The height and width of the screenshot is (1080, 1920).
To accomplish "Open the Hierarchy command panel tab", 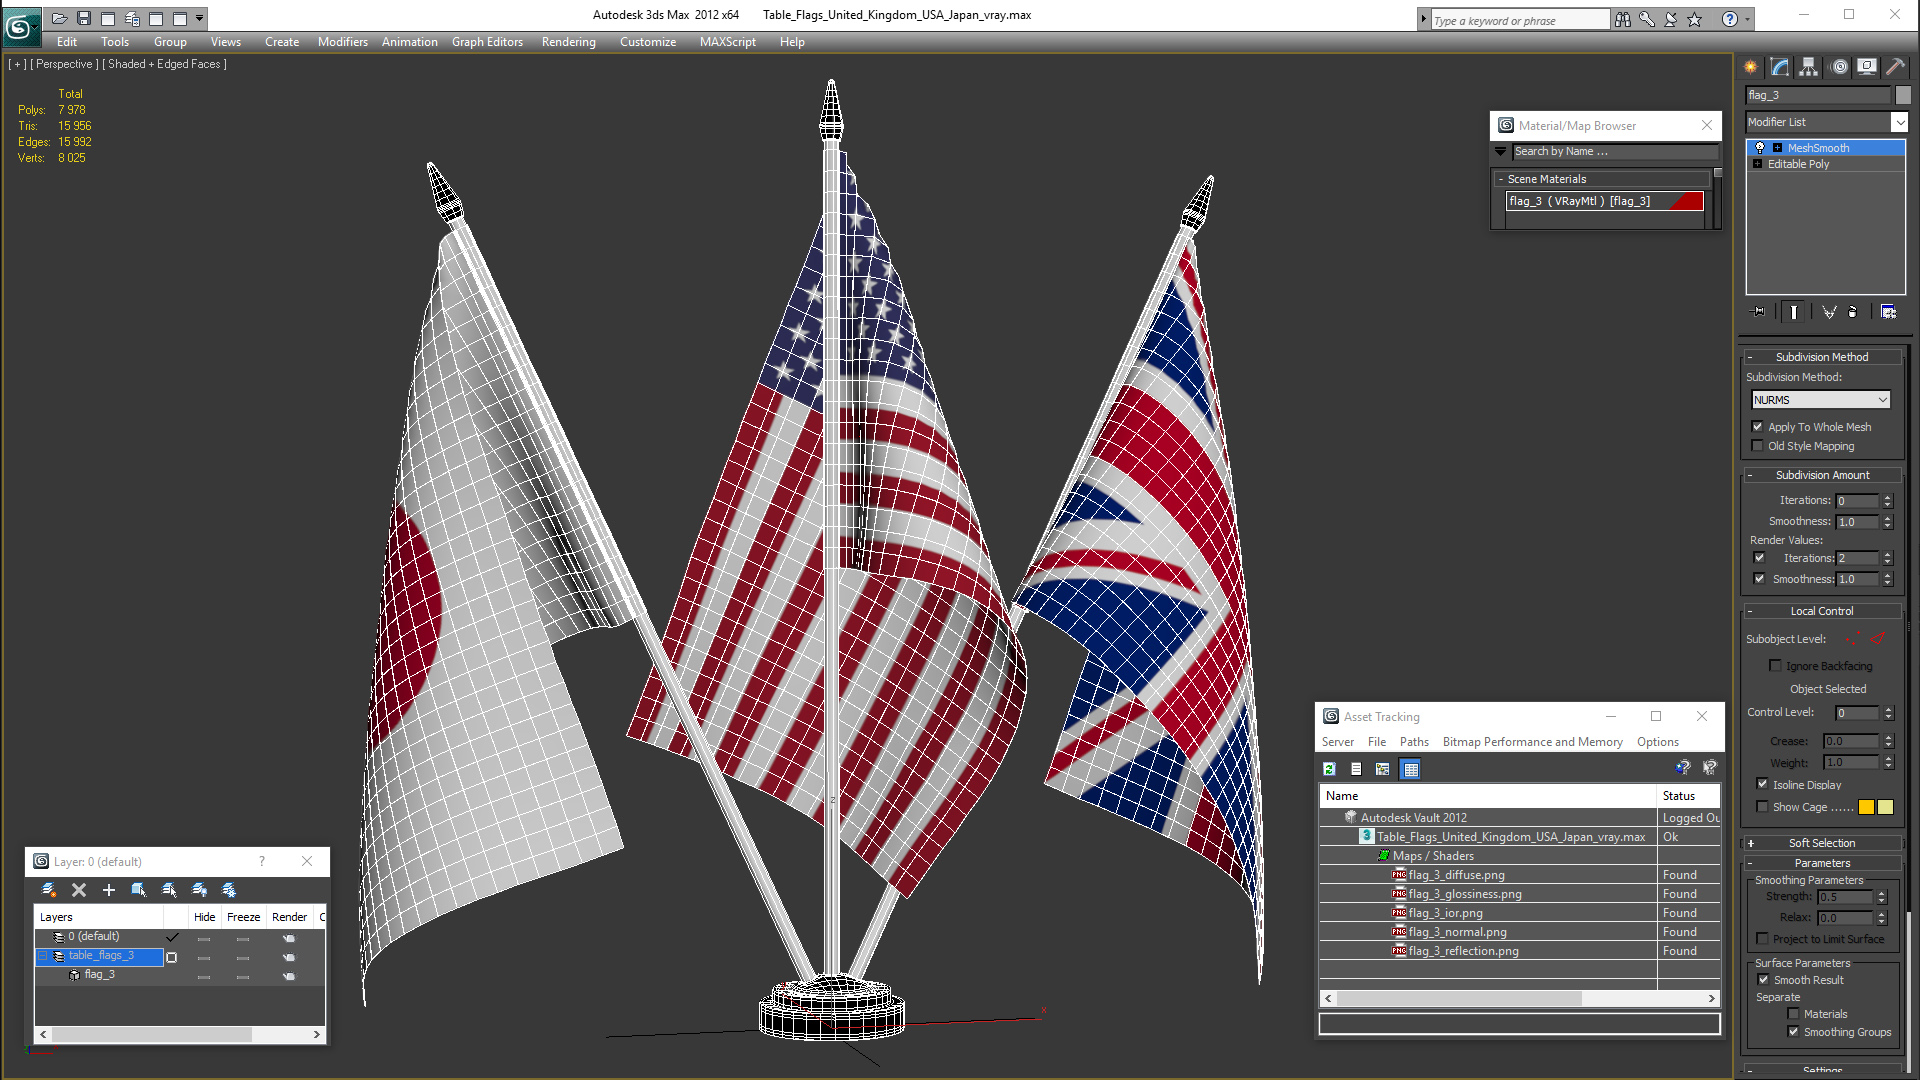I will 1809,67.
